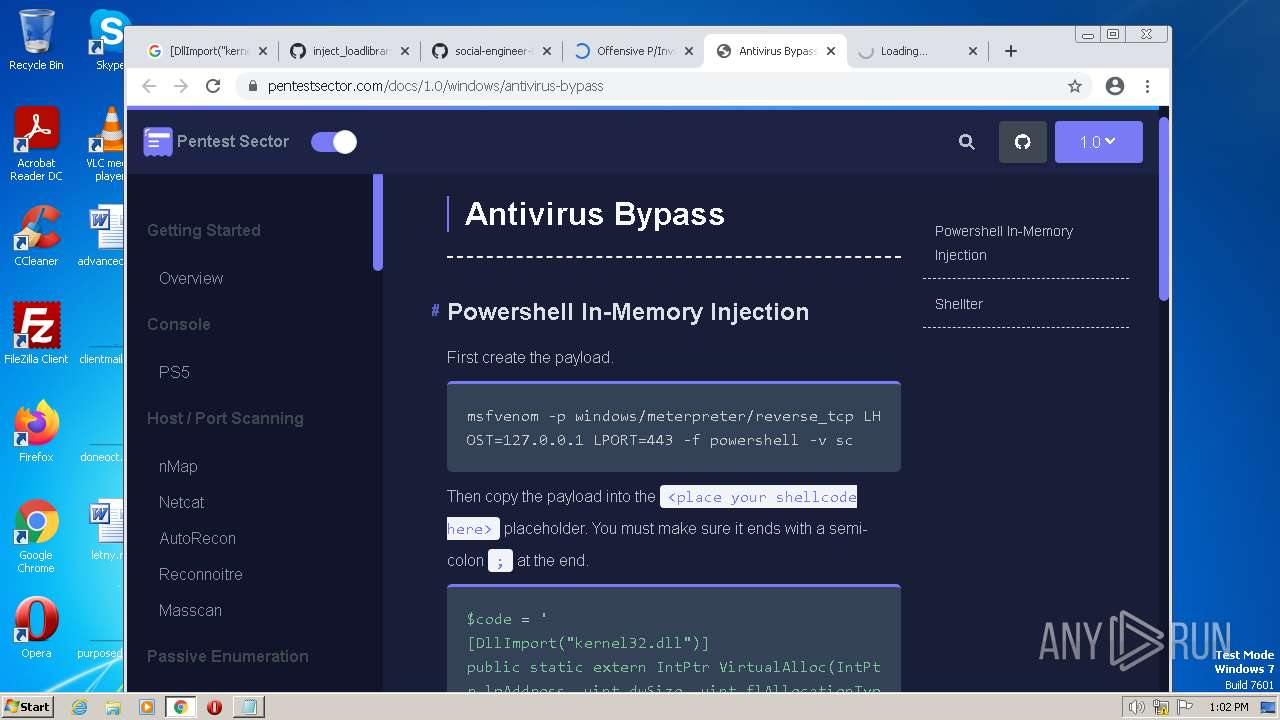Image resolution: width=1280 pixels, height=720 pixels.
Task: Open the Chrome three-dot menu
Action: click(x=1148, y=86)
